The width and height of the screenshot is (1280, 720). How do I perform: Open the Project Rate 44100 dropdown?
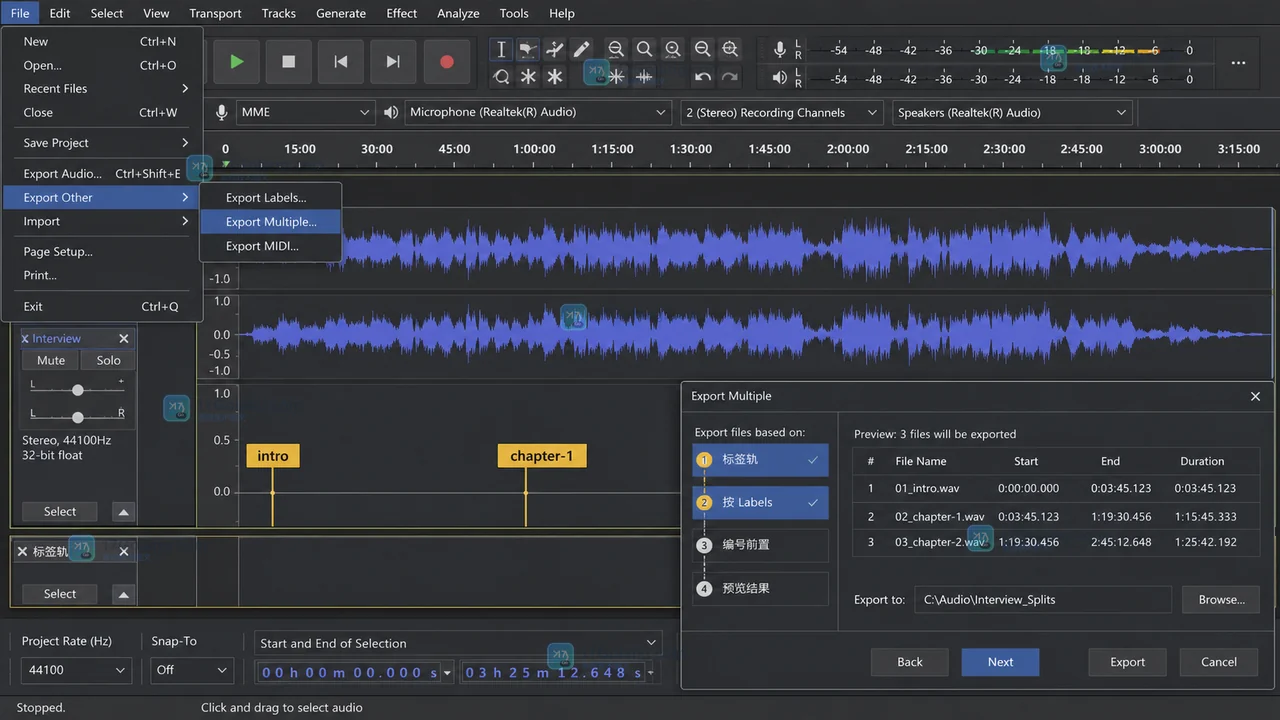(x=76, y=670)
